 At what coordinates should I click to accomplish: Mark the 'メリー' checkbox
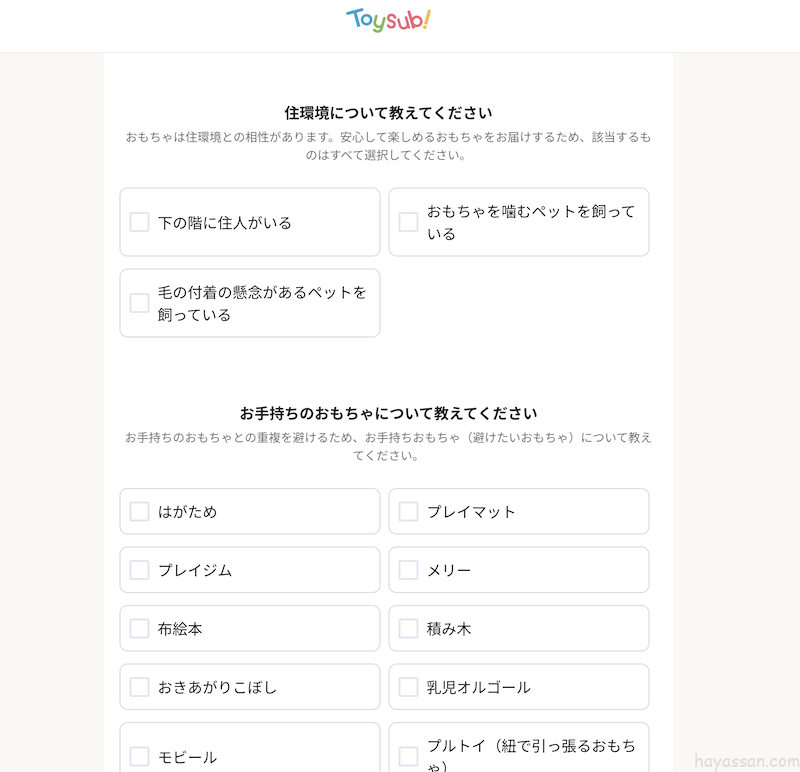[x=408, y=570]
